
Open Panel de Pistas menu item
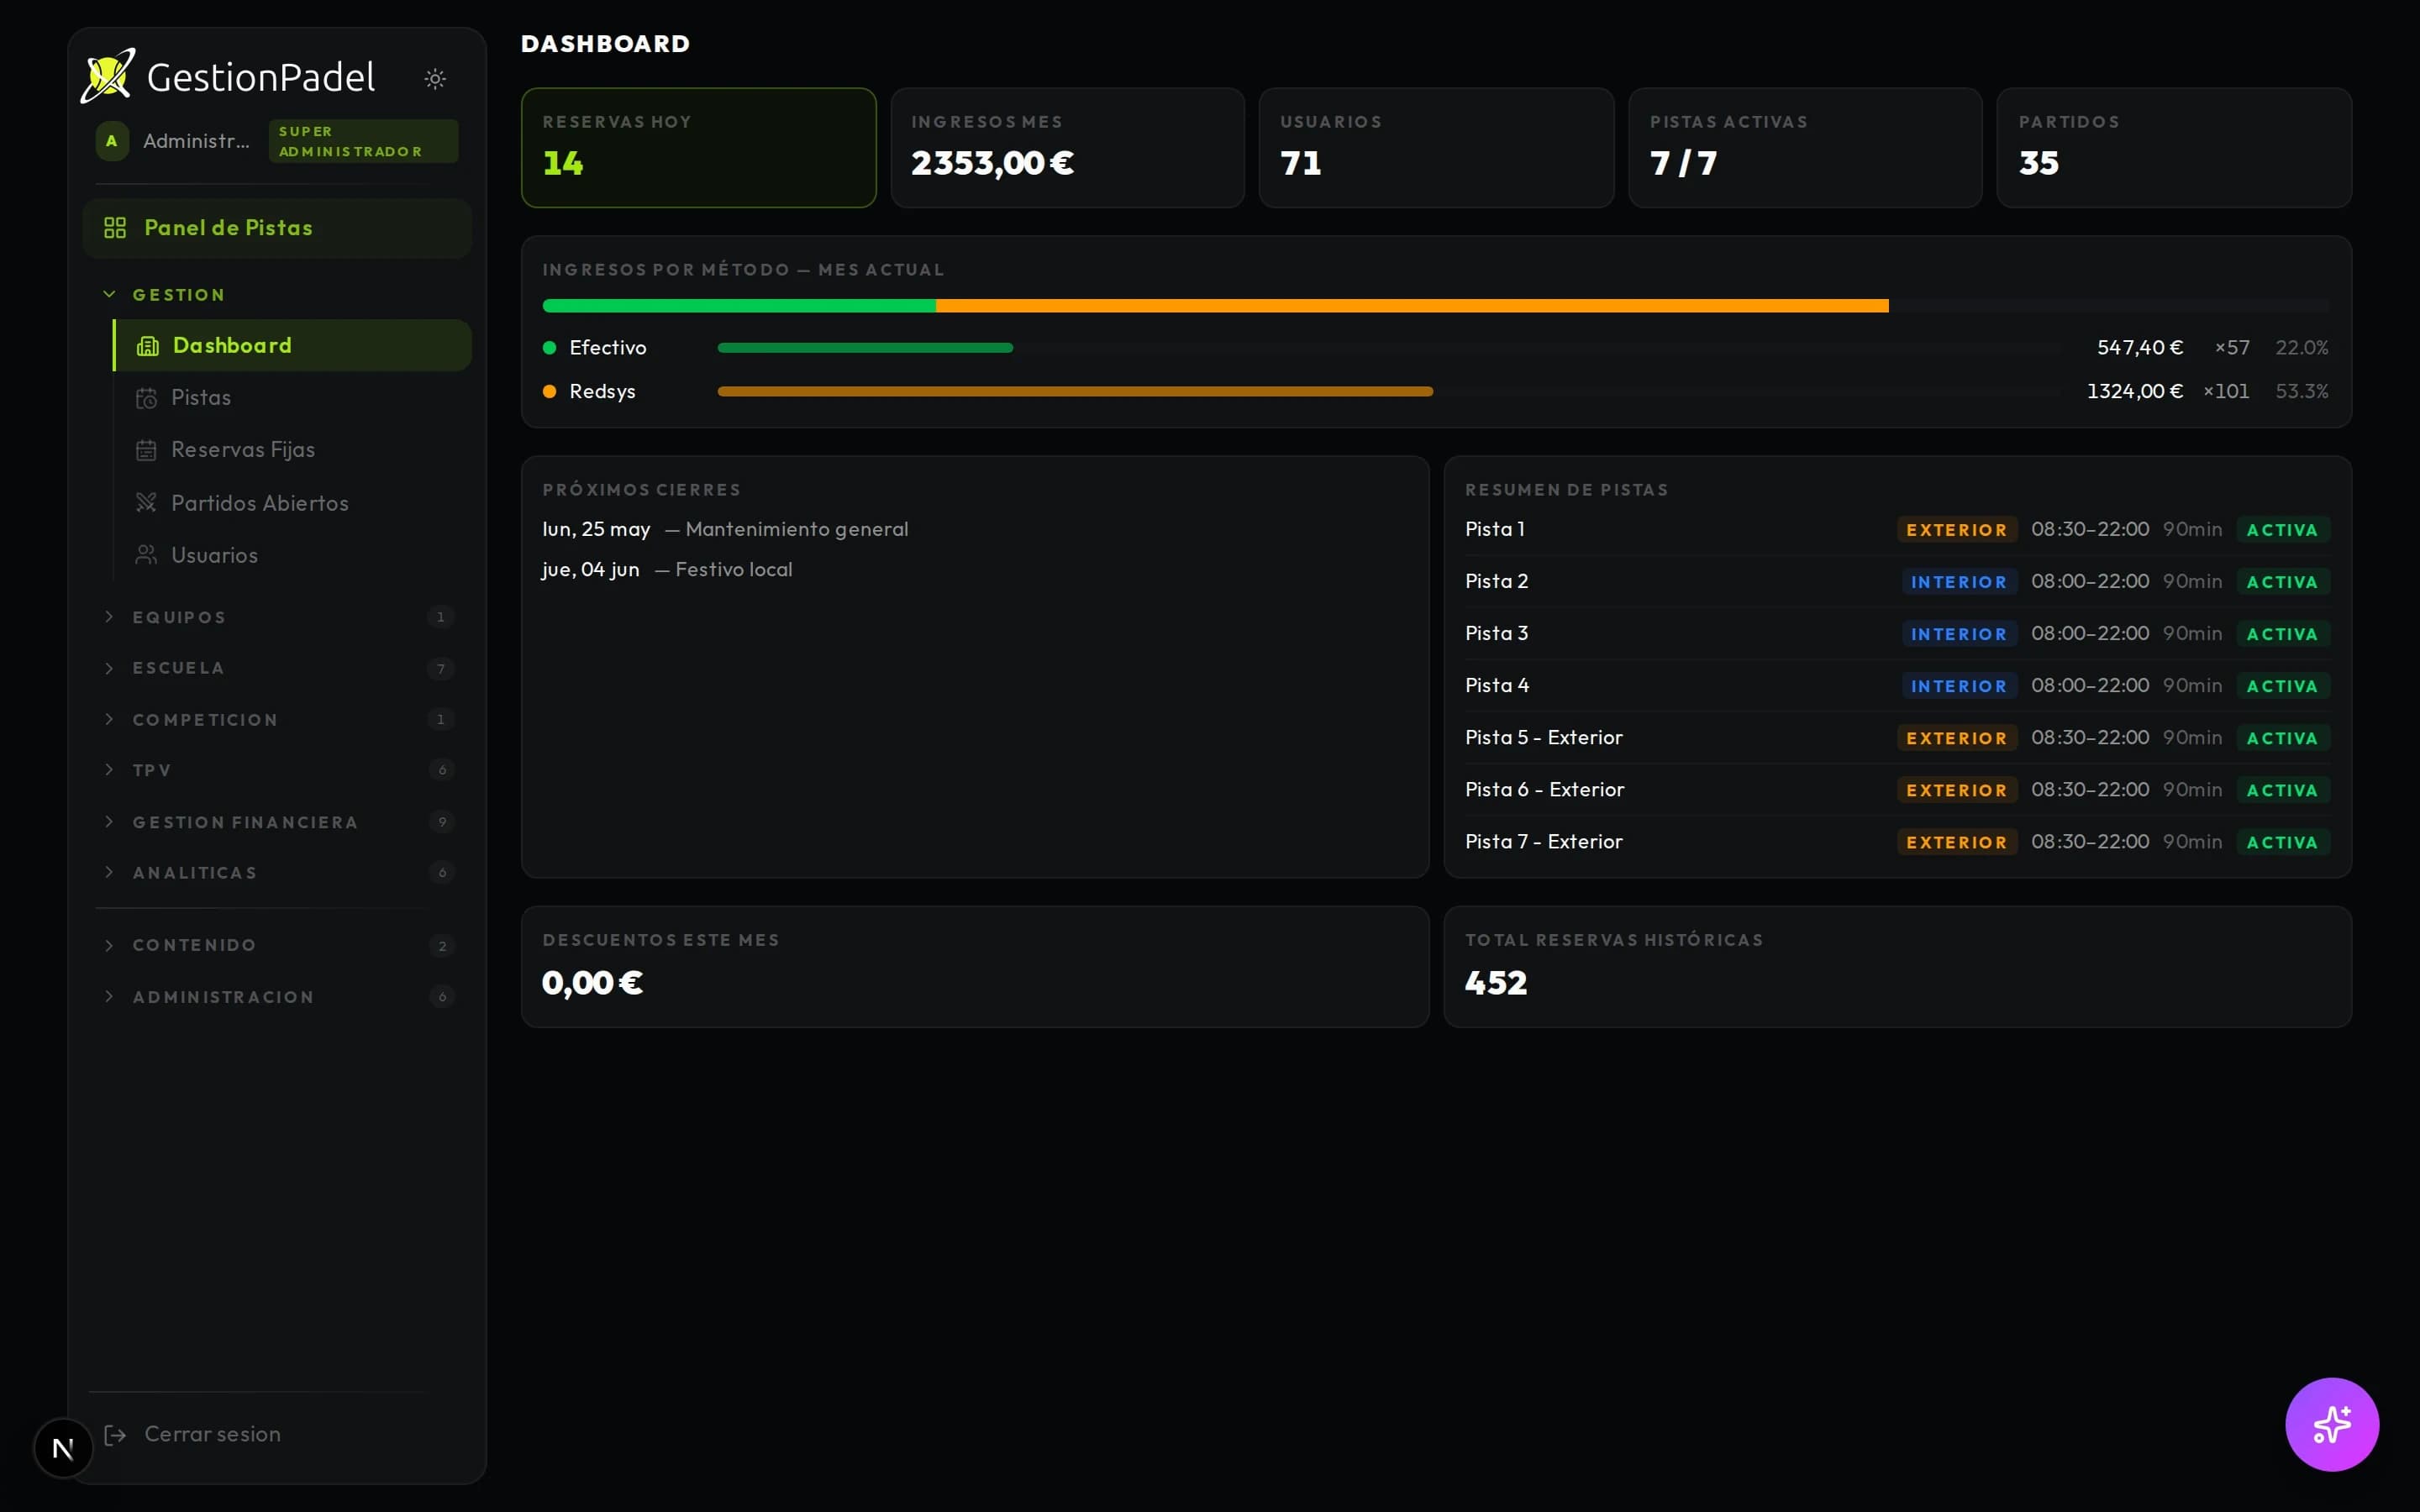pyautogui.click(x=277, y=228)
